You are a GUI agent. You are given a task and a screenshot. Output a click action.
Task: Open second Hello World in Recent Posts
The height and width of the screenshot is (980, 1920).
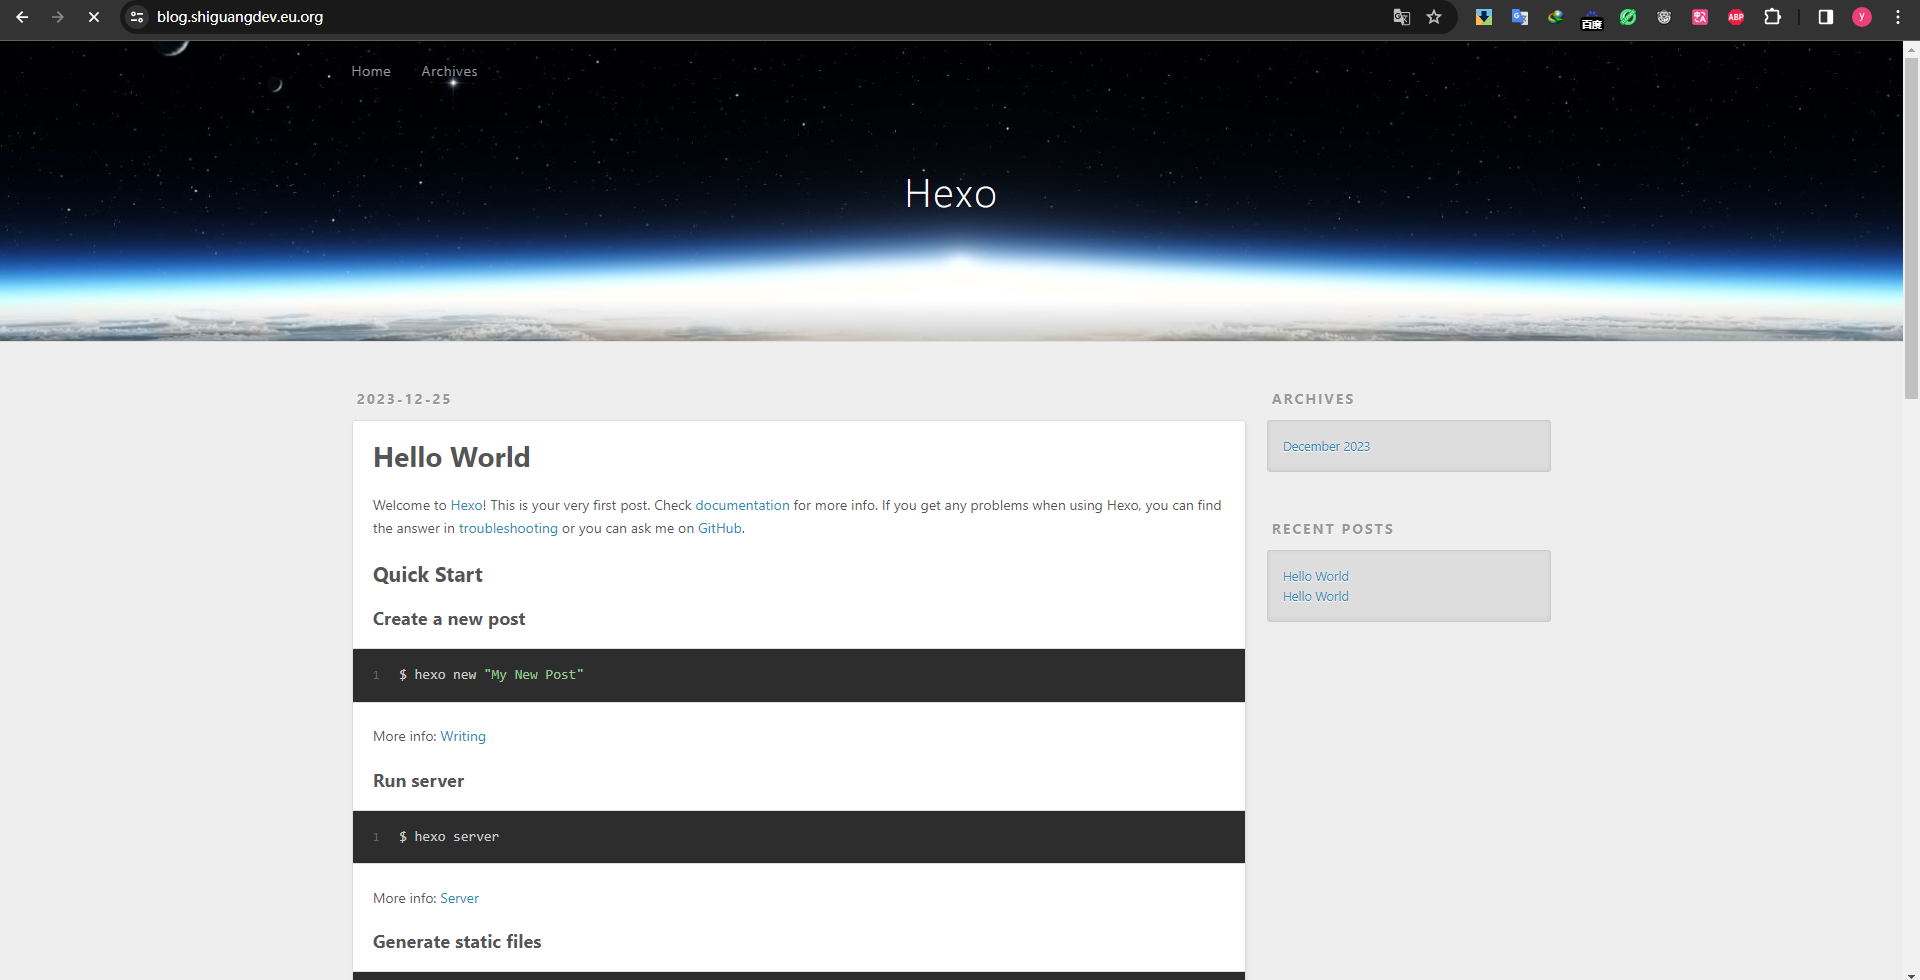pos(1316,596)
